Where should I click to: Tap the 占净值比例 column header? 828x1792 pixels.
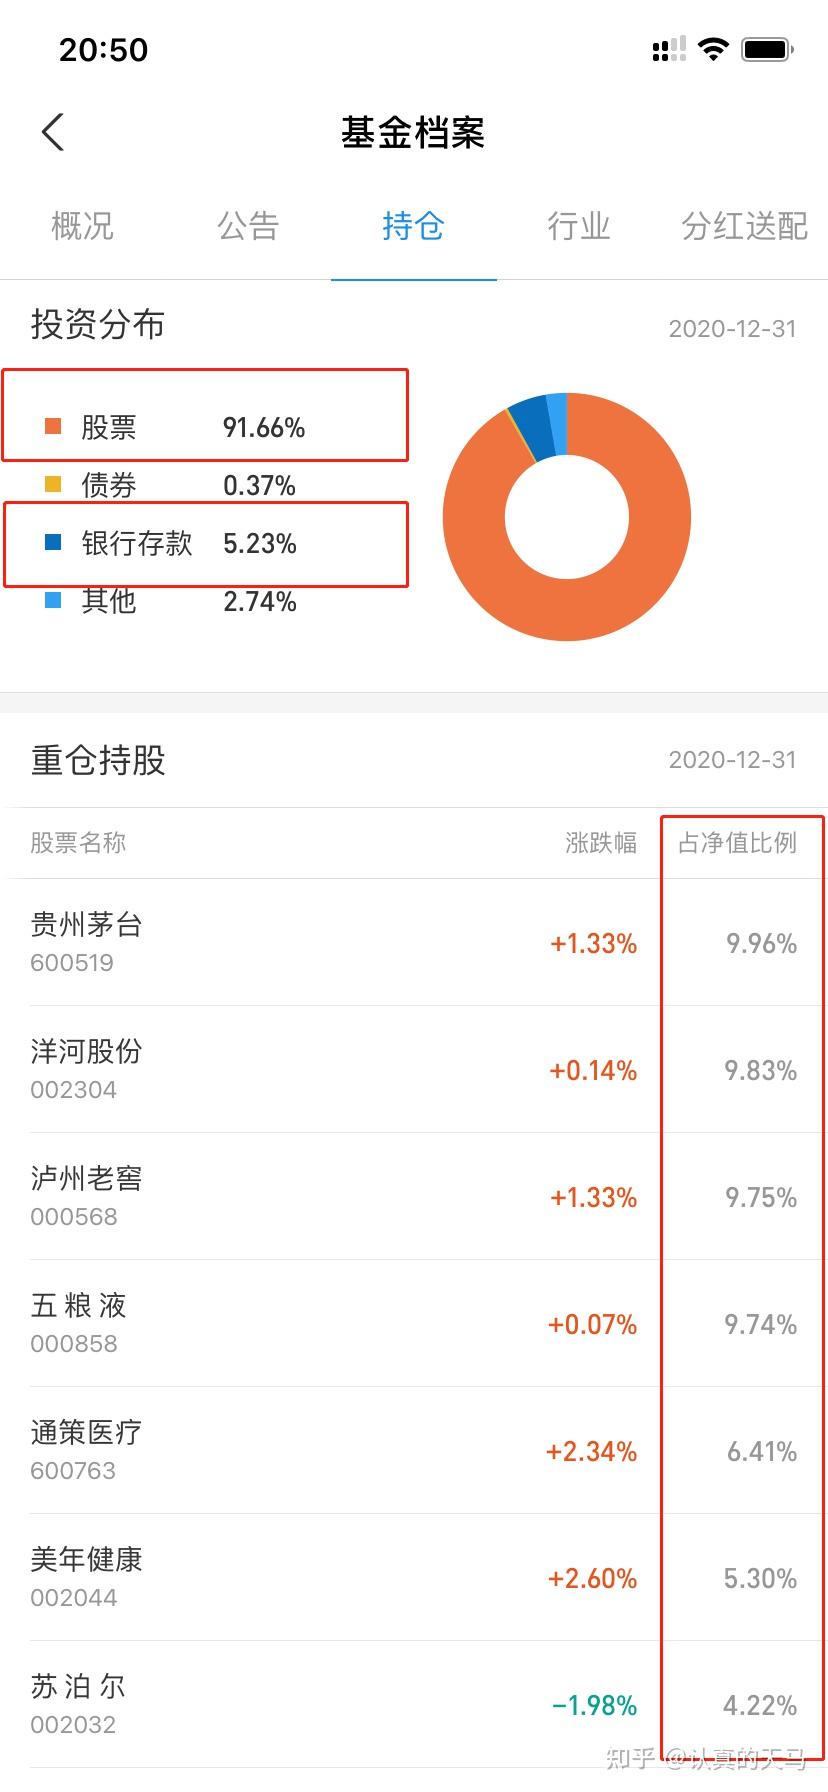point(738,843)
